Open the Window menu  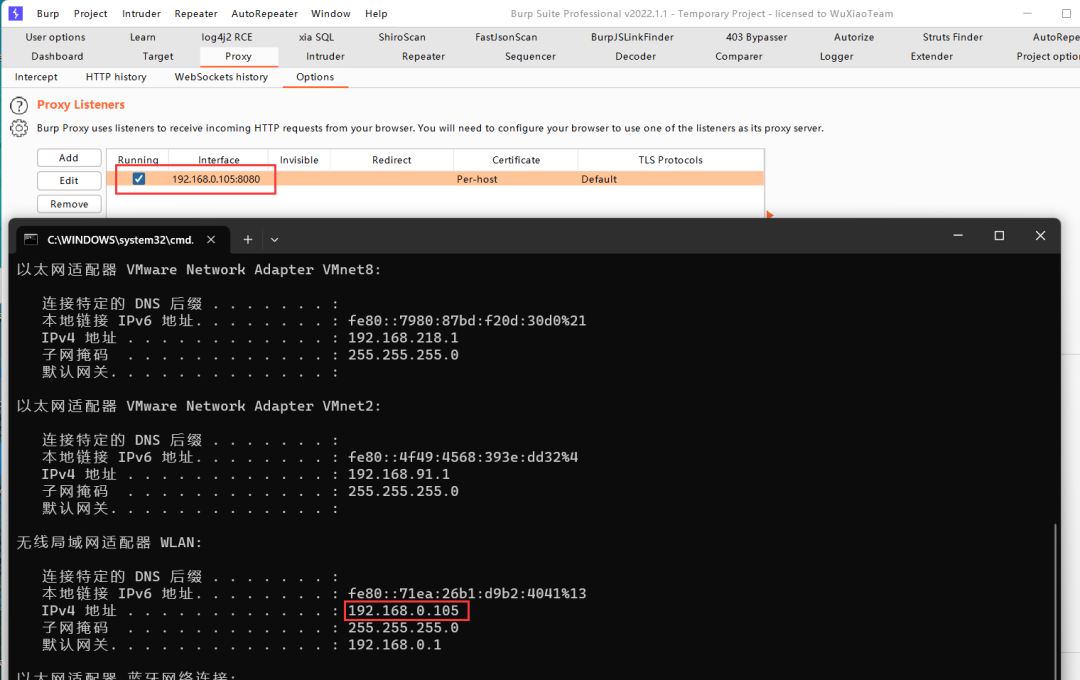(331, 13)
